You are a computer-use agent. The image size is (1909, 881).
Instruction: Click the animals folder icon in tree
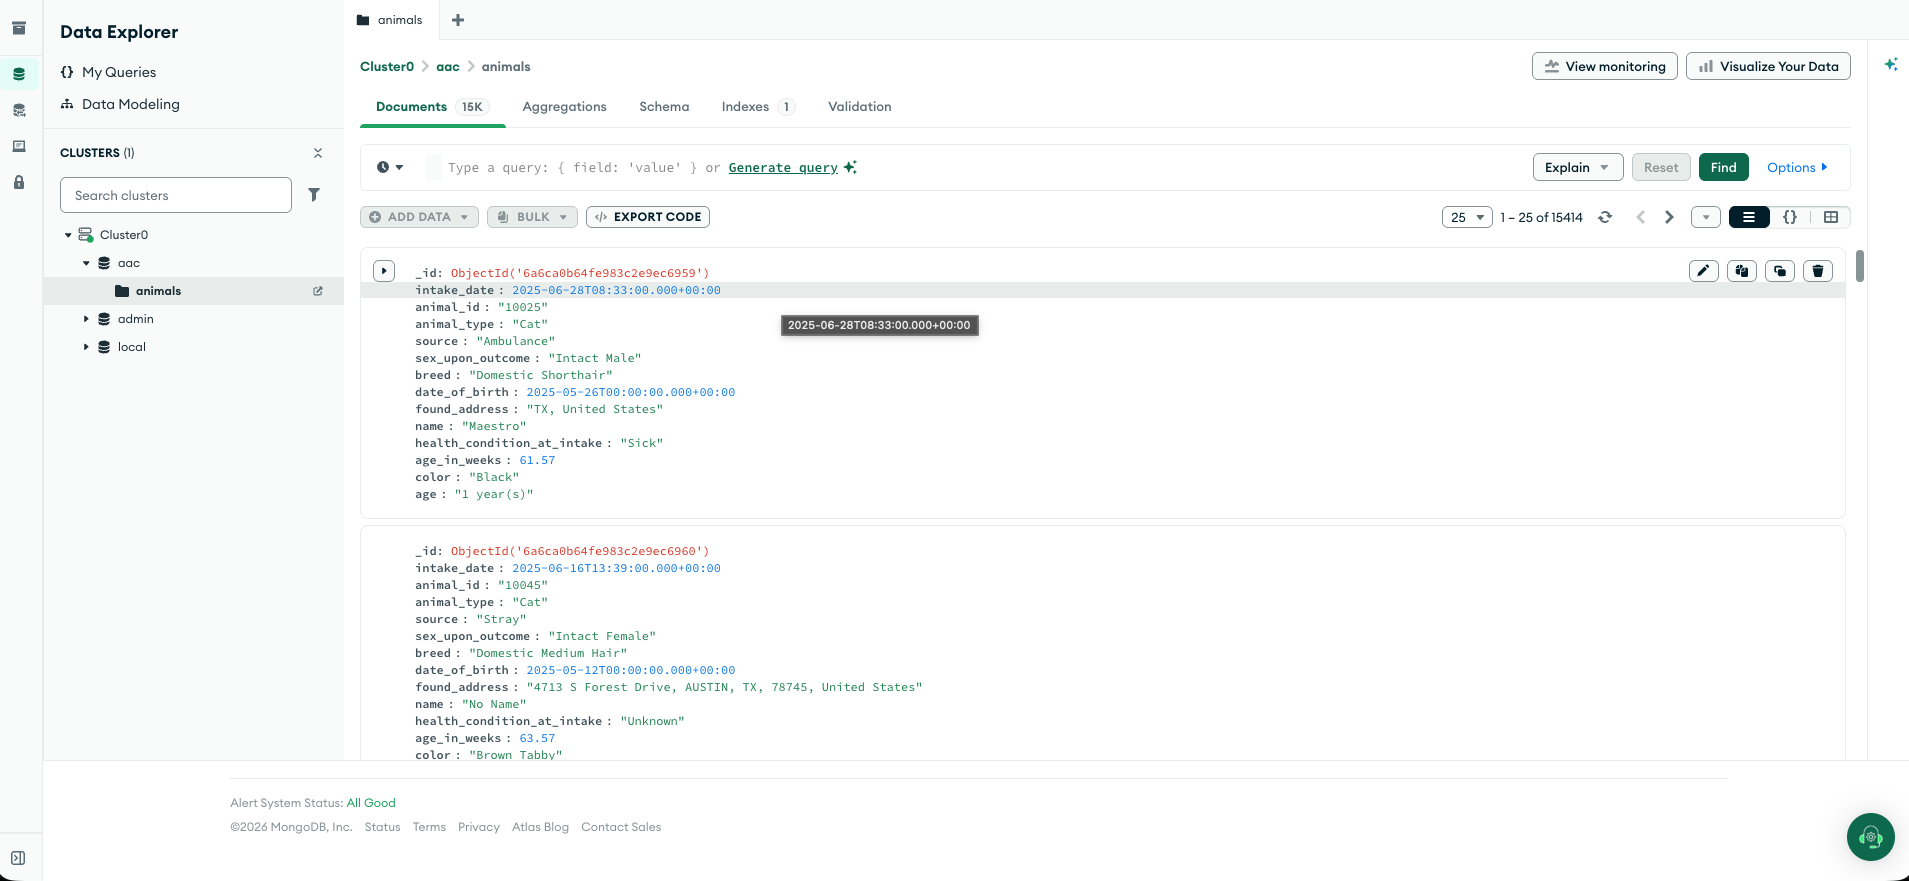(122, 291)
